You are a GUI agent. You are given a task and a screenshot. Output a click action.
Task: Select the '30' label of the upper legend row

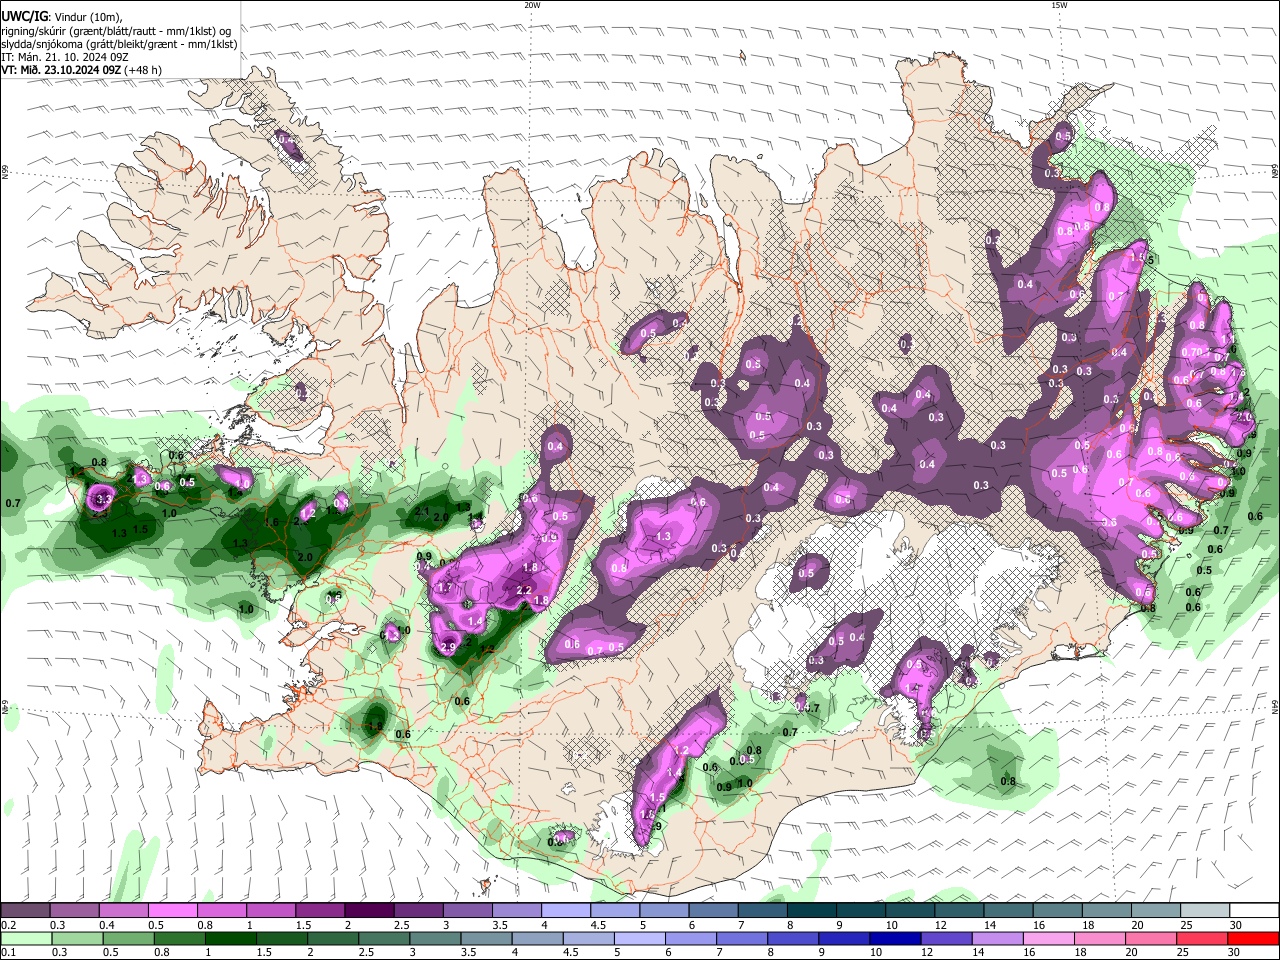pyautogui.click(x=1236, y=925)
